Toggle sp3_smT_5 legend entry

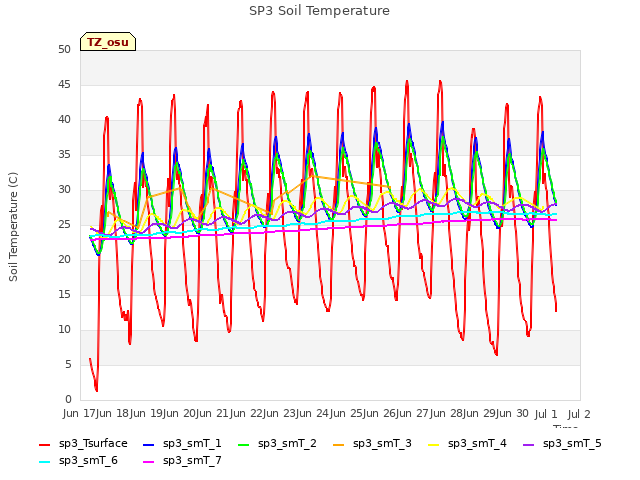[x=562, y=443]
